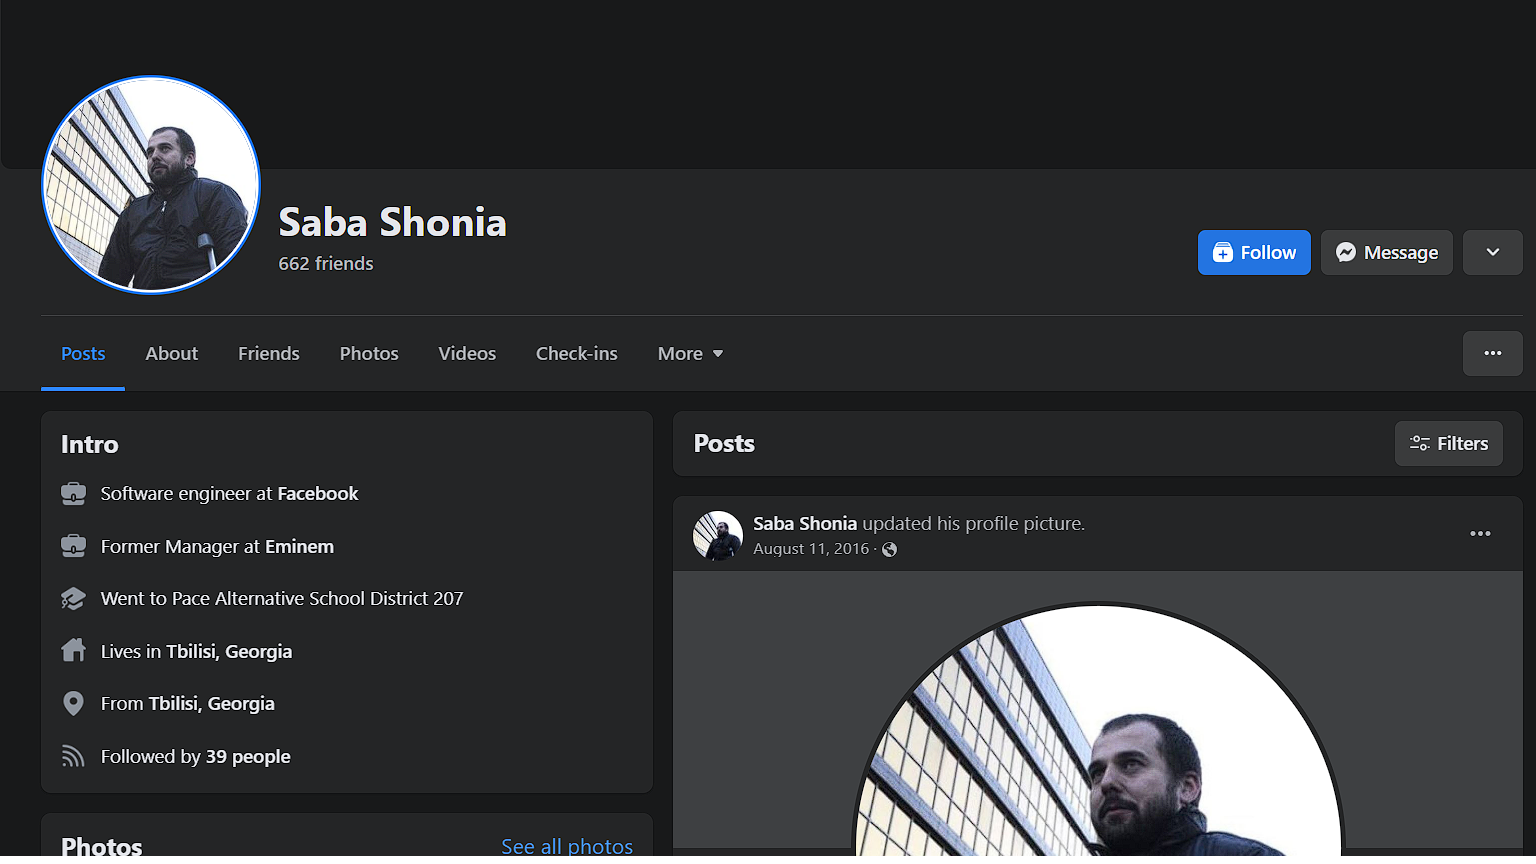1536x864 pixels.
Task: Open profile's three-dot options menu
Action: [x=1492, y=354]
